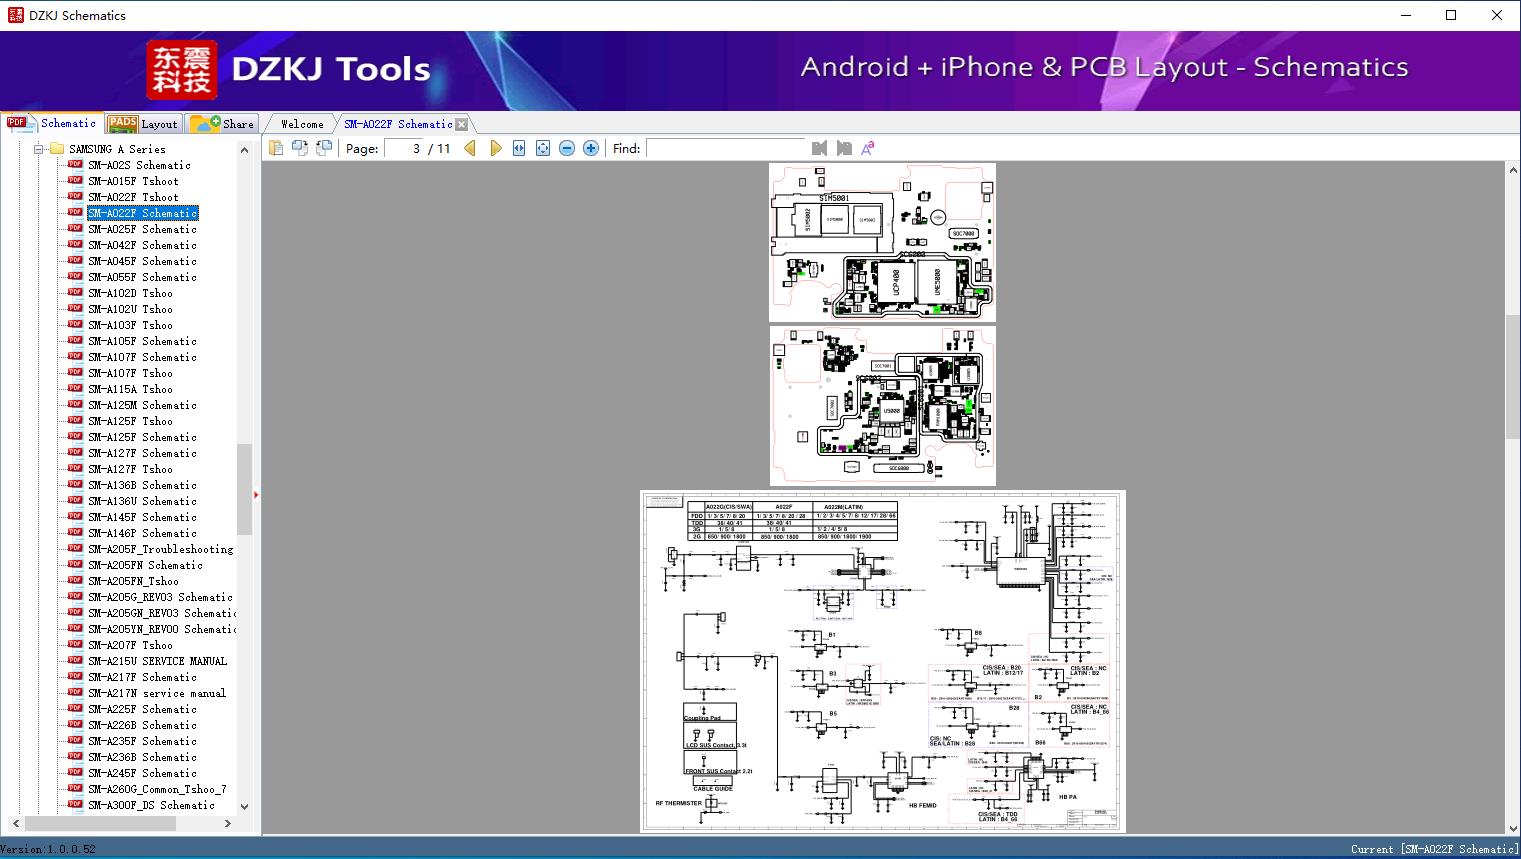The image size is (1521, 859).
Task: Open SM-A103F Tshoo in the tree
Action: 130,325
